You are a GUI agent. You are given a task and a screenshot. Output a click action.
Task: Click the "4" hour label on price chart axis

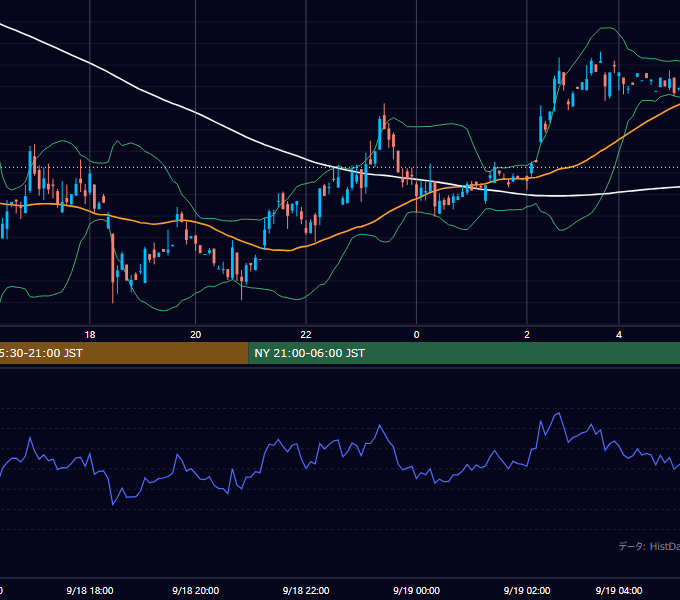pos(619,335)
